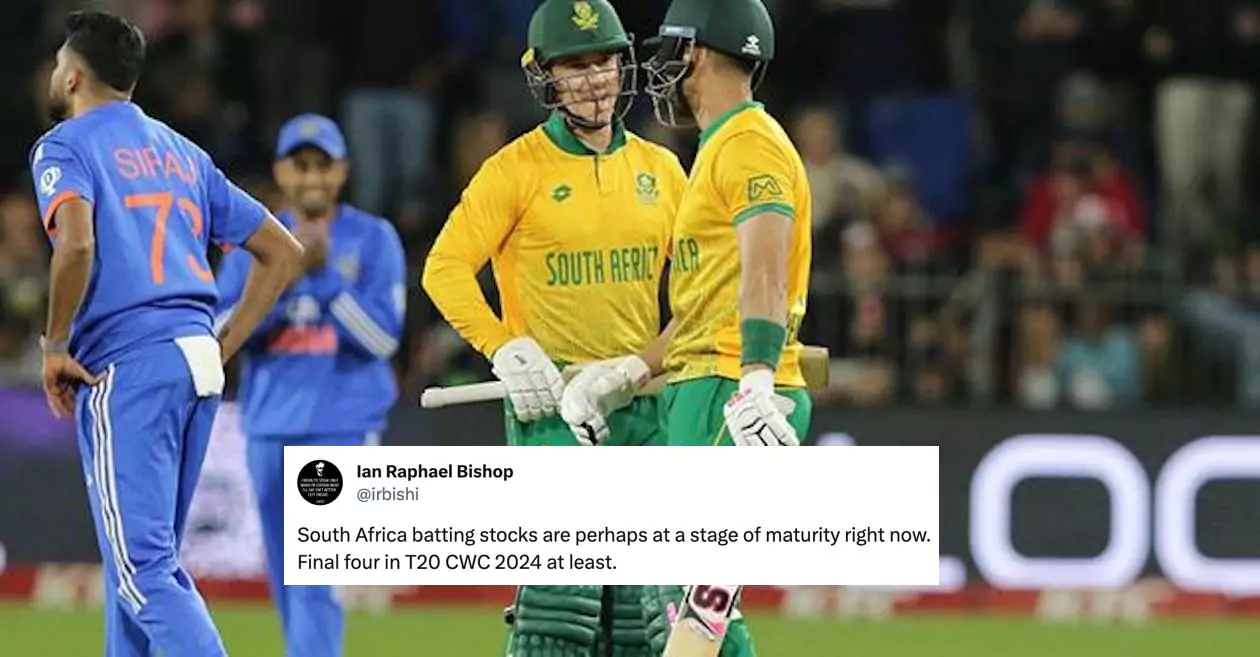Click the bat with pink sticker at bottom
The image size is (1260, 657).
coord(704,620)
